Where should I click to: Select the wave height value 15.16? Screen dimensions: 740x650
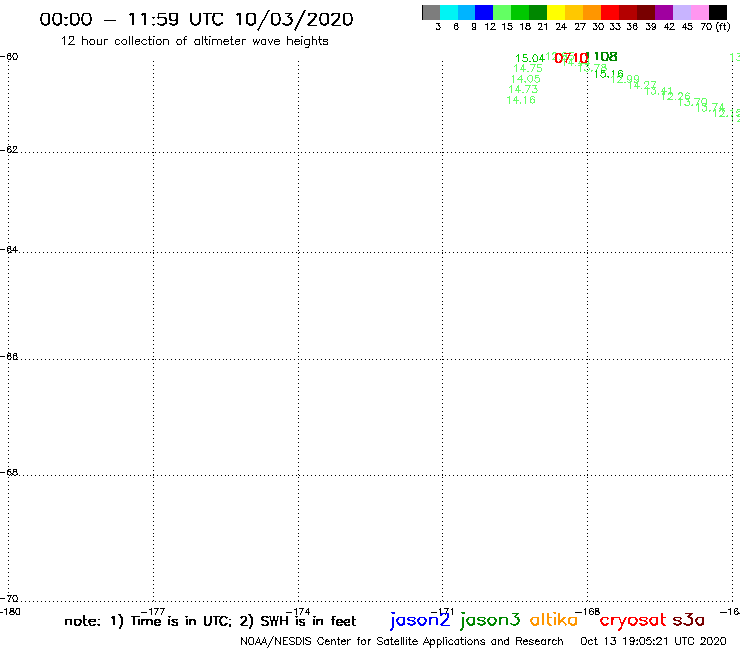click(x=608, y=74)
